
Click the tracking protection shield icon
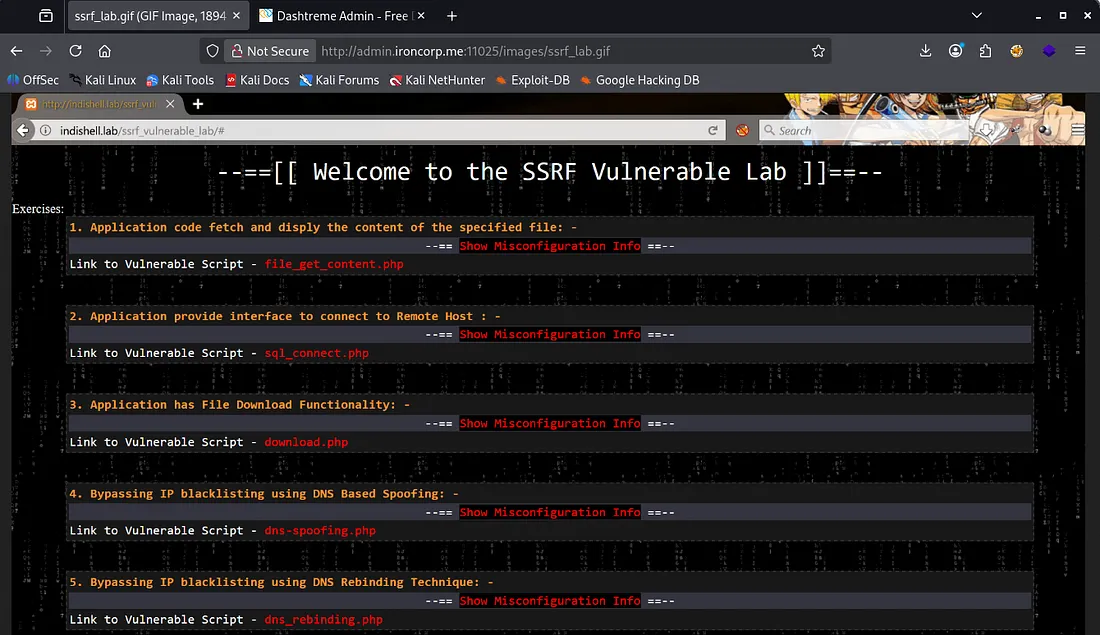point(212,51)
